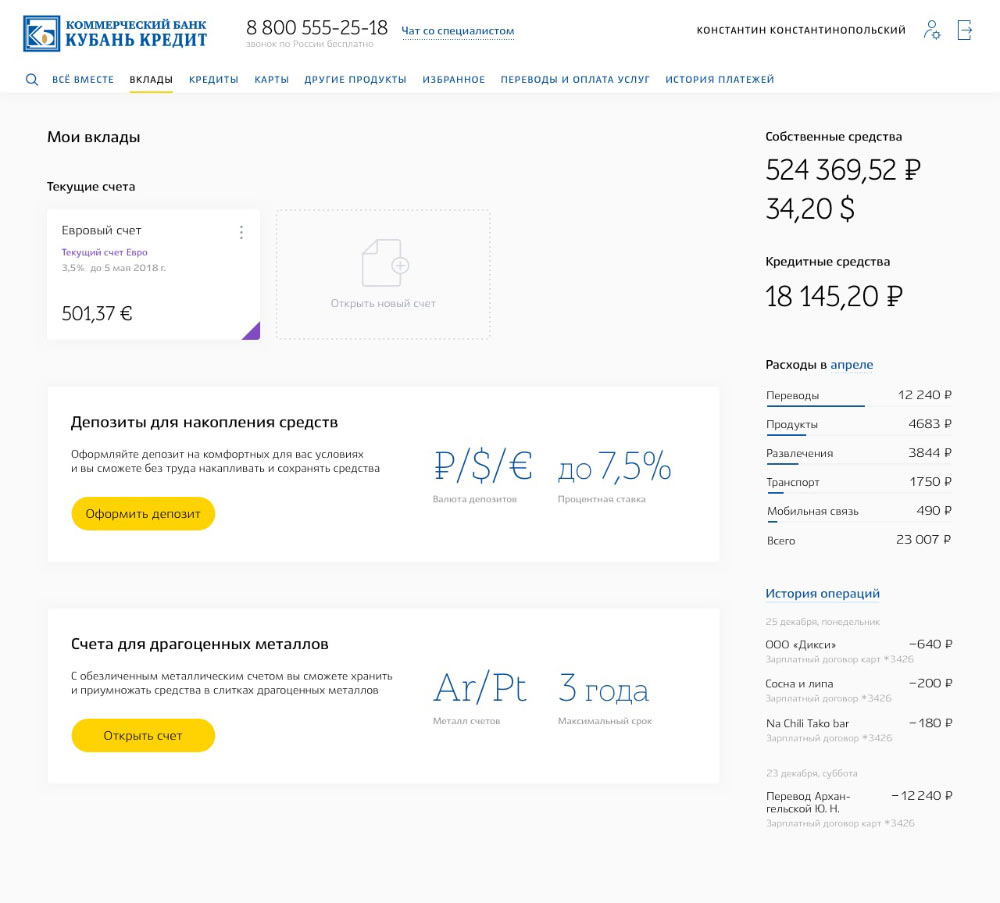This screenshot has height=903, width=1000.
Task: Open the Кредиты tab
Action: click(x=213, y=80)
